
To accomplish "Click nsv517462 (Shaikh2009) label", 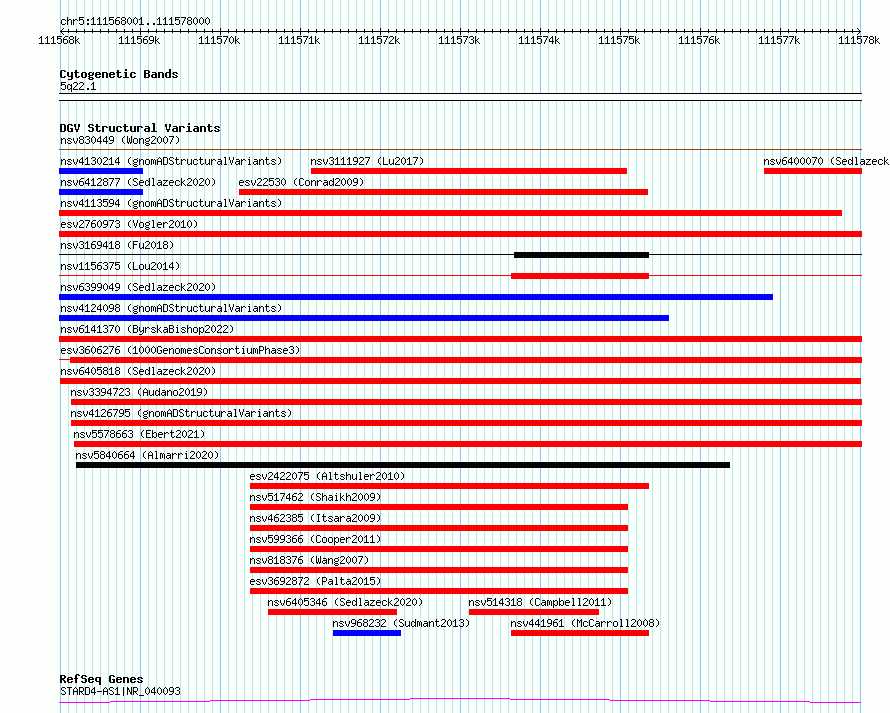I will [315, 497].
